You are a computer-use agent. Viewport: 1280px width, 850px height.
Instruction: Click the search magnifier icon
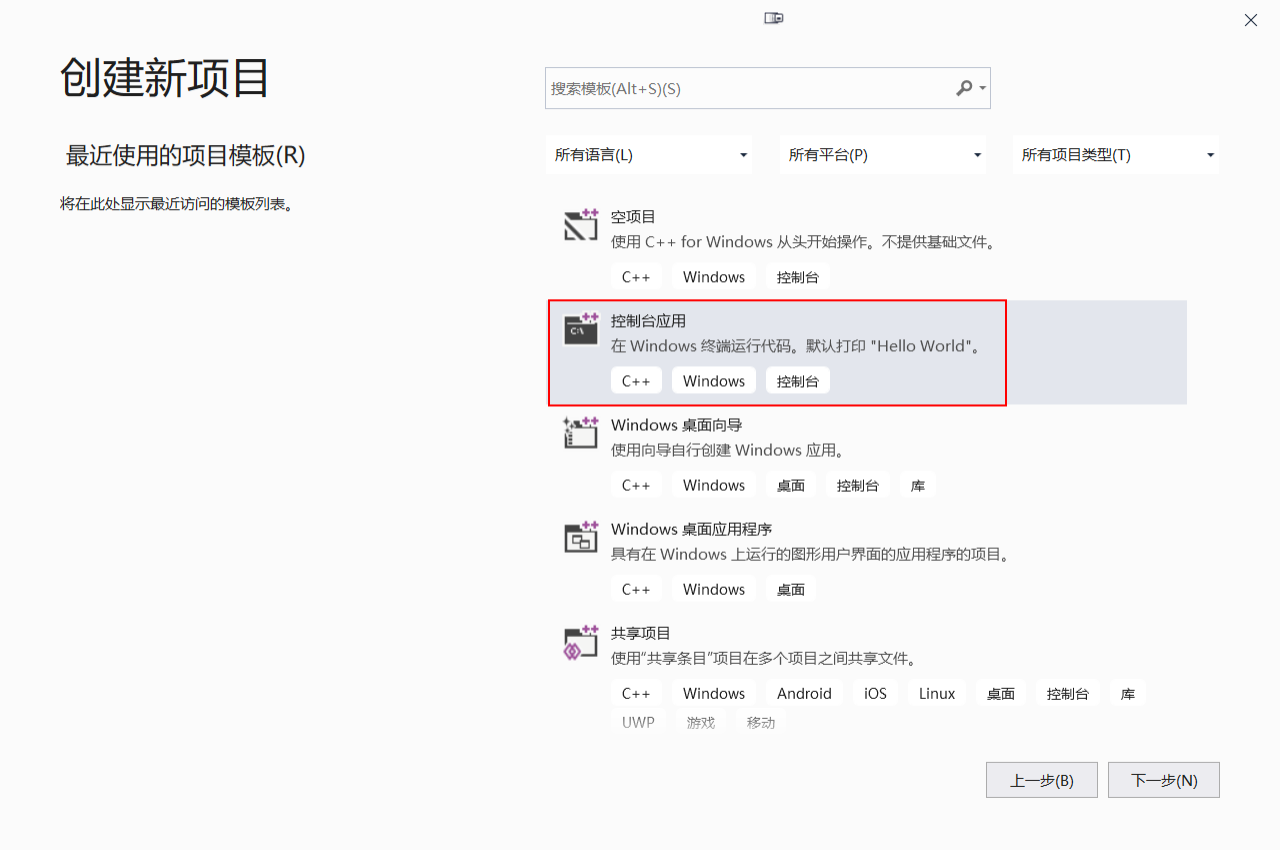pyautogui.click(x=964, y=88)
